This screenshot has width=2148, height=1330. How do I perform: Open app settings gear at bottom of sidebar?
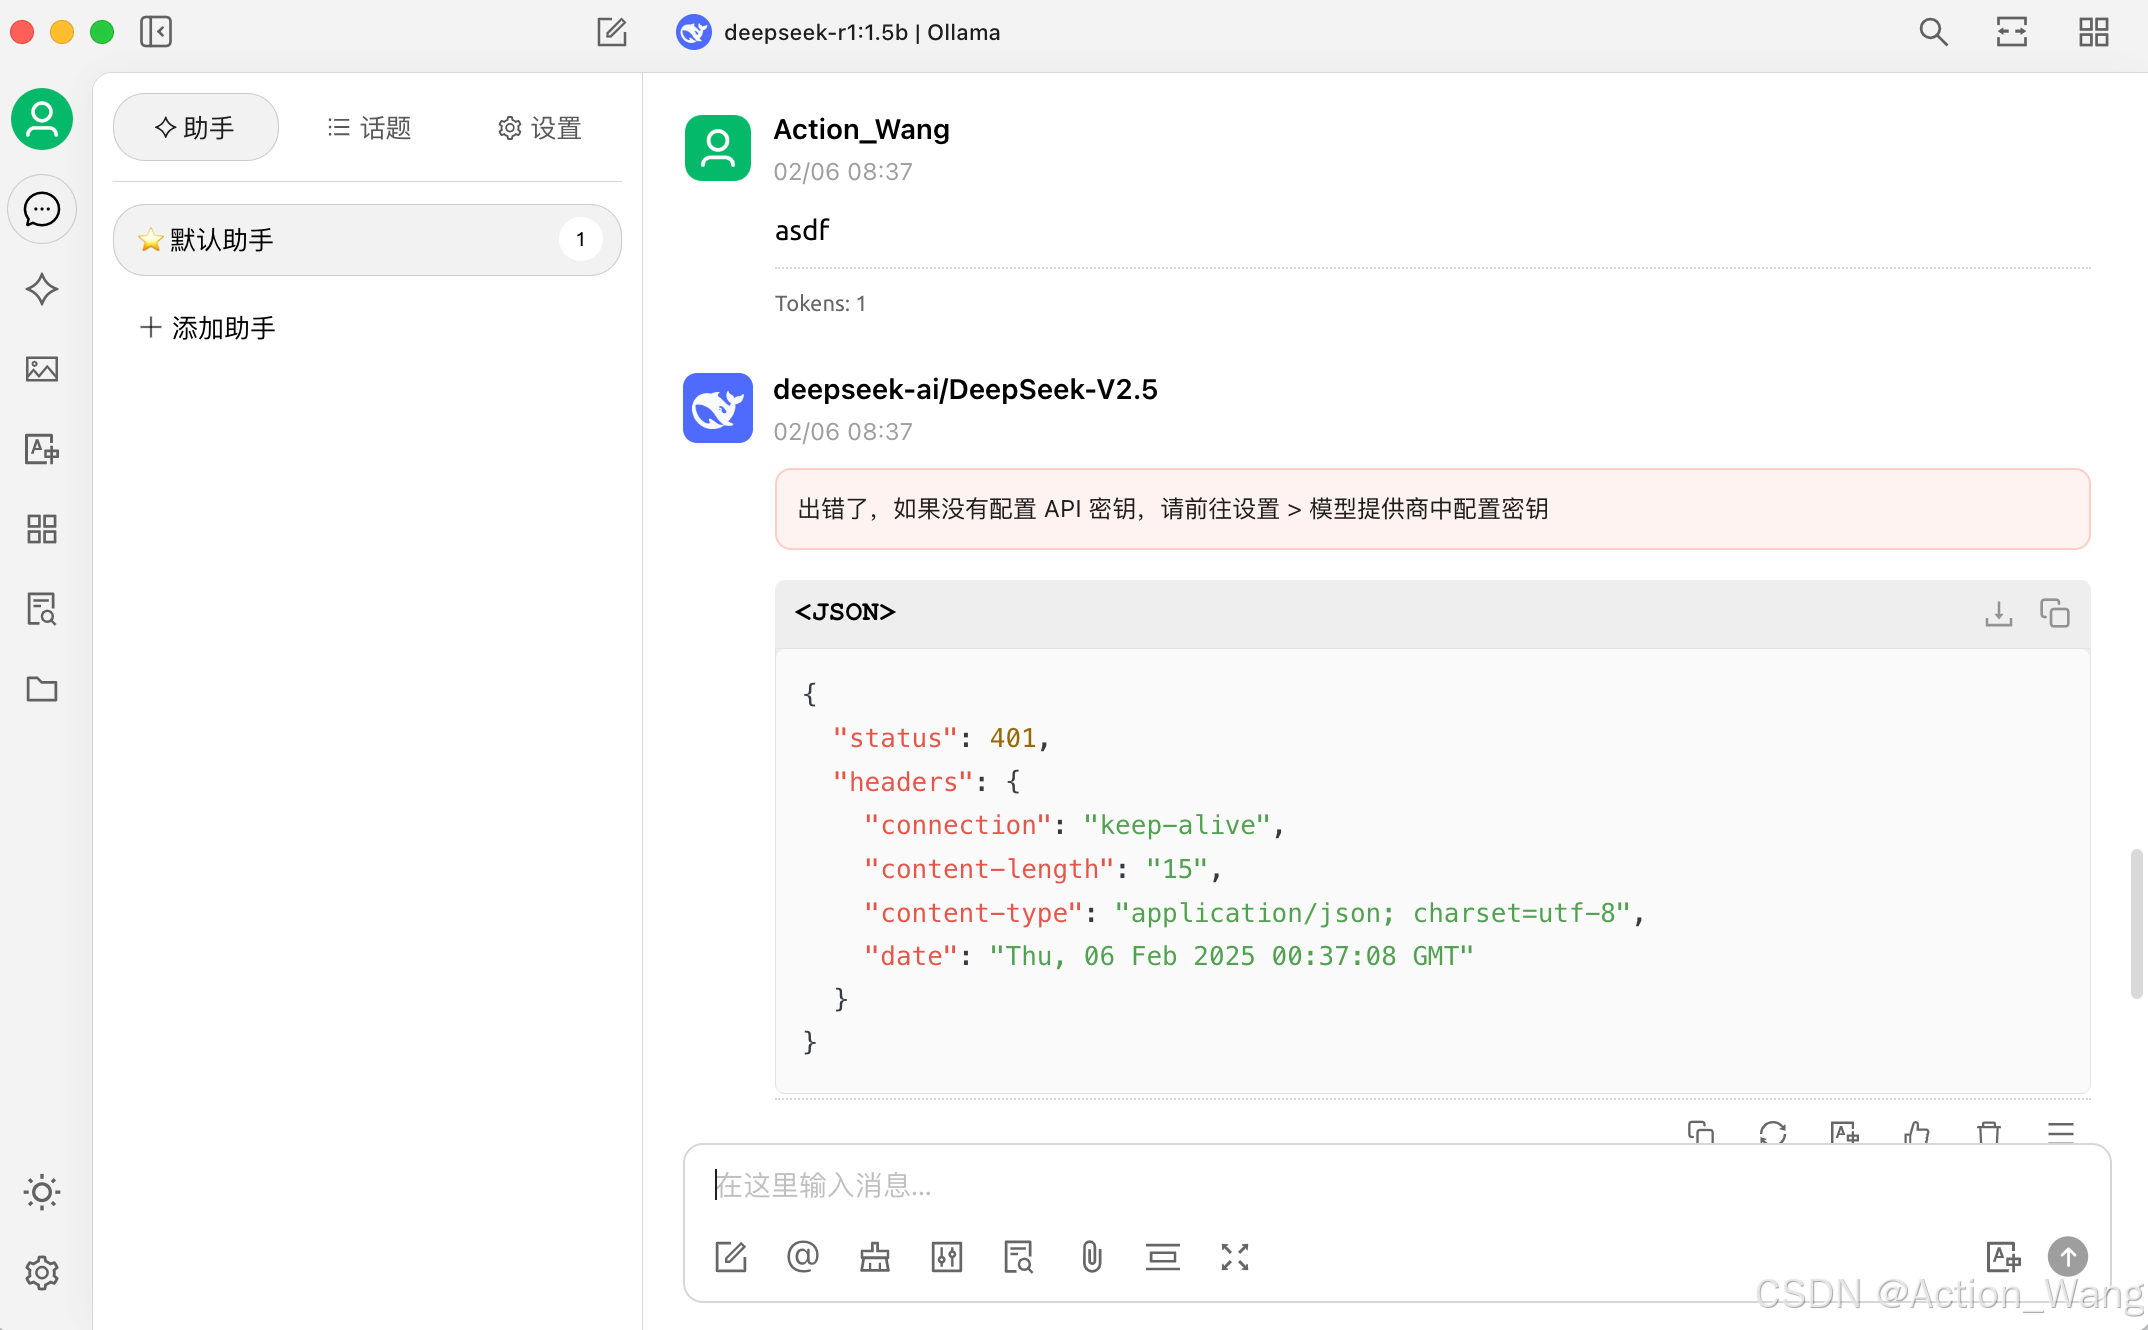[x=42, y=1273]
